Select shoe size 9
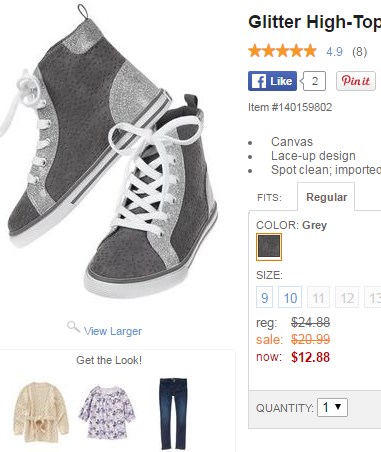 265,297
